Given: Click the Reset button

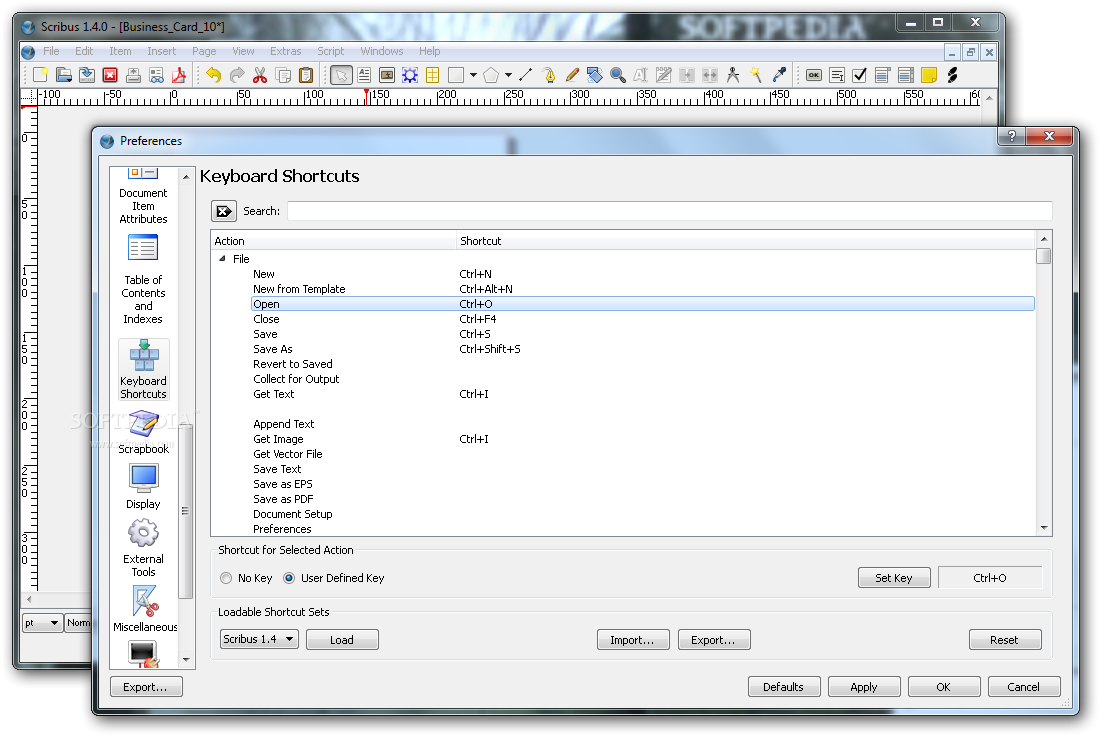Looking at the screenshot, I should point(1005,639).
